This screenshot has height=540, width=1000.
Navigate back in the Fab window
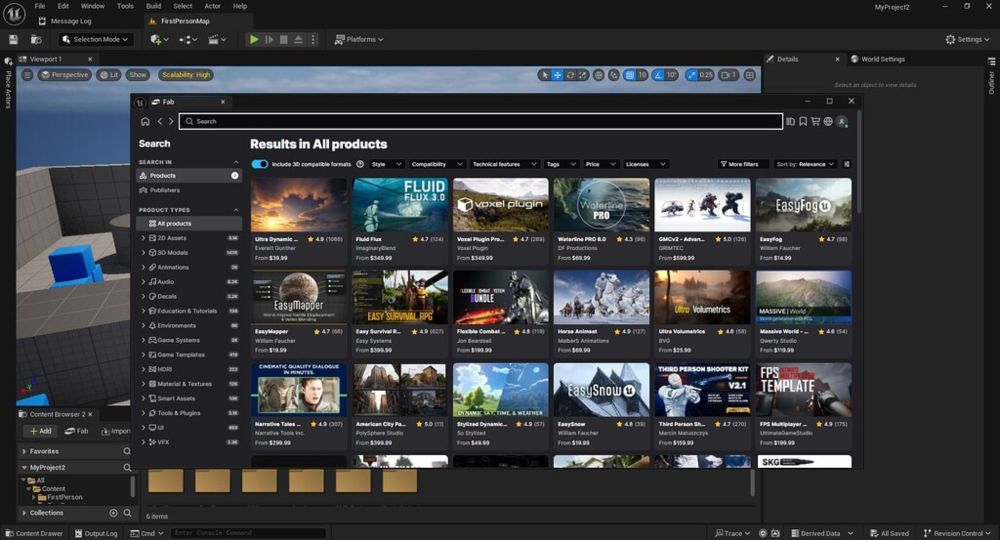[x=160, y=121]
